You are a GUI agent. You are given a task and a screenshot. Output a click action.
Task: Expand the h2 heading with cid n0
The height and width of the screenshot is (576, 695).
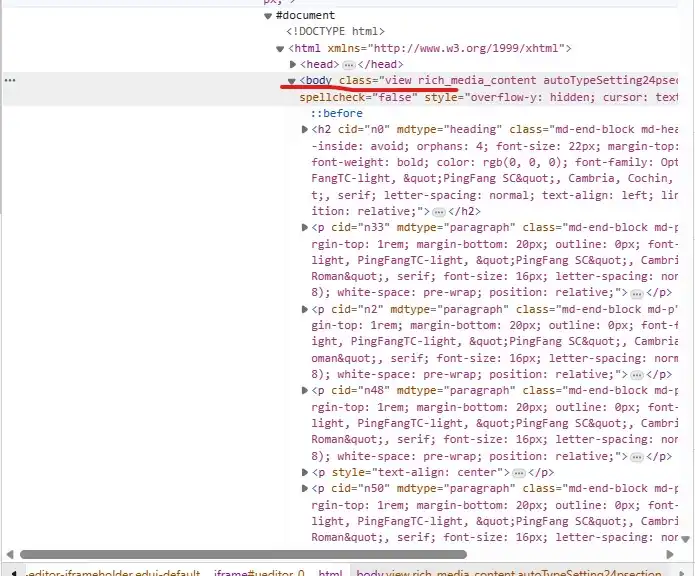305,130
